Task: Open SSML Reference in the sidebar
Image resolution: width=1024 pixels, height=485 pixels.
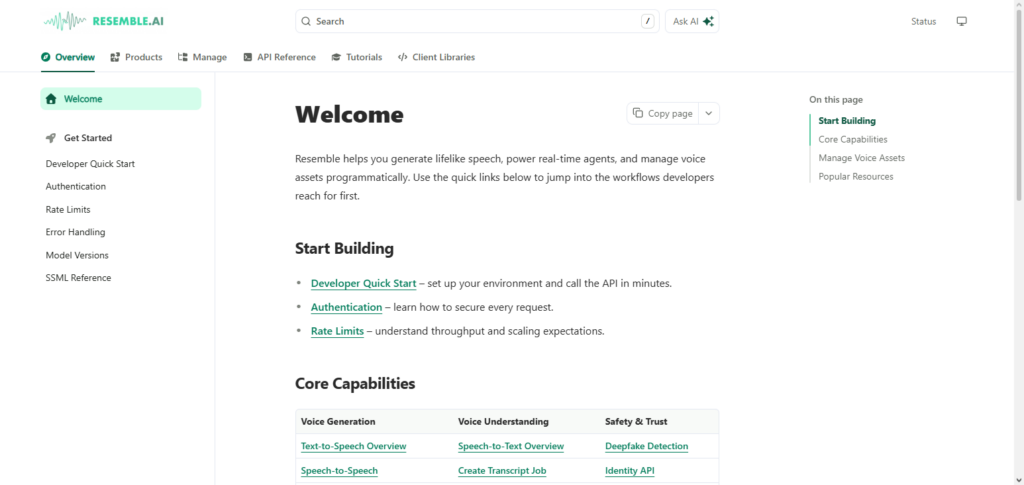Action: [78, 278]
